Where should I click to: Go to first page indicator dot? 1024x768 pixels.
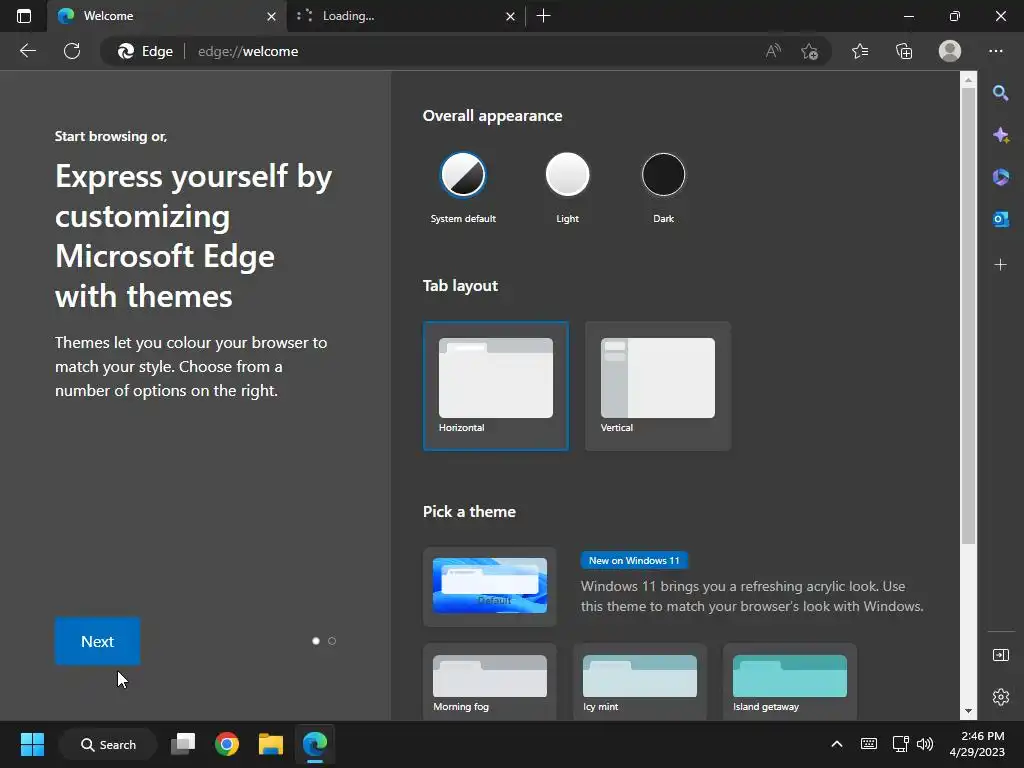tap(316, 641)
